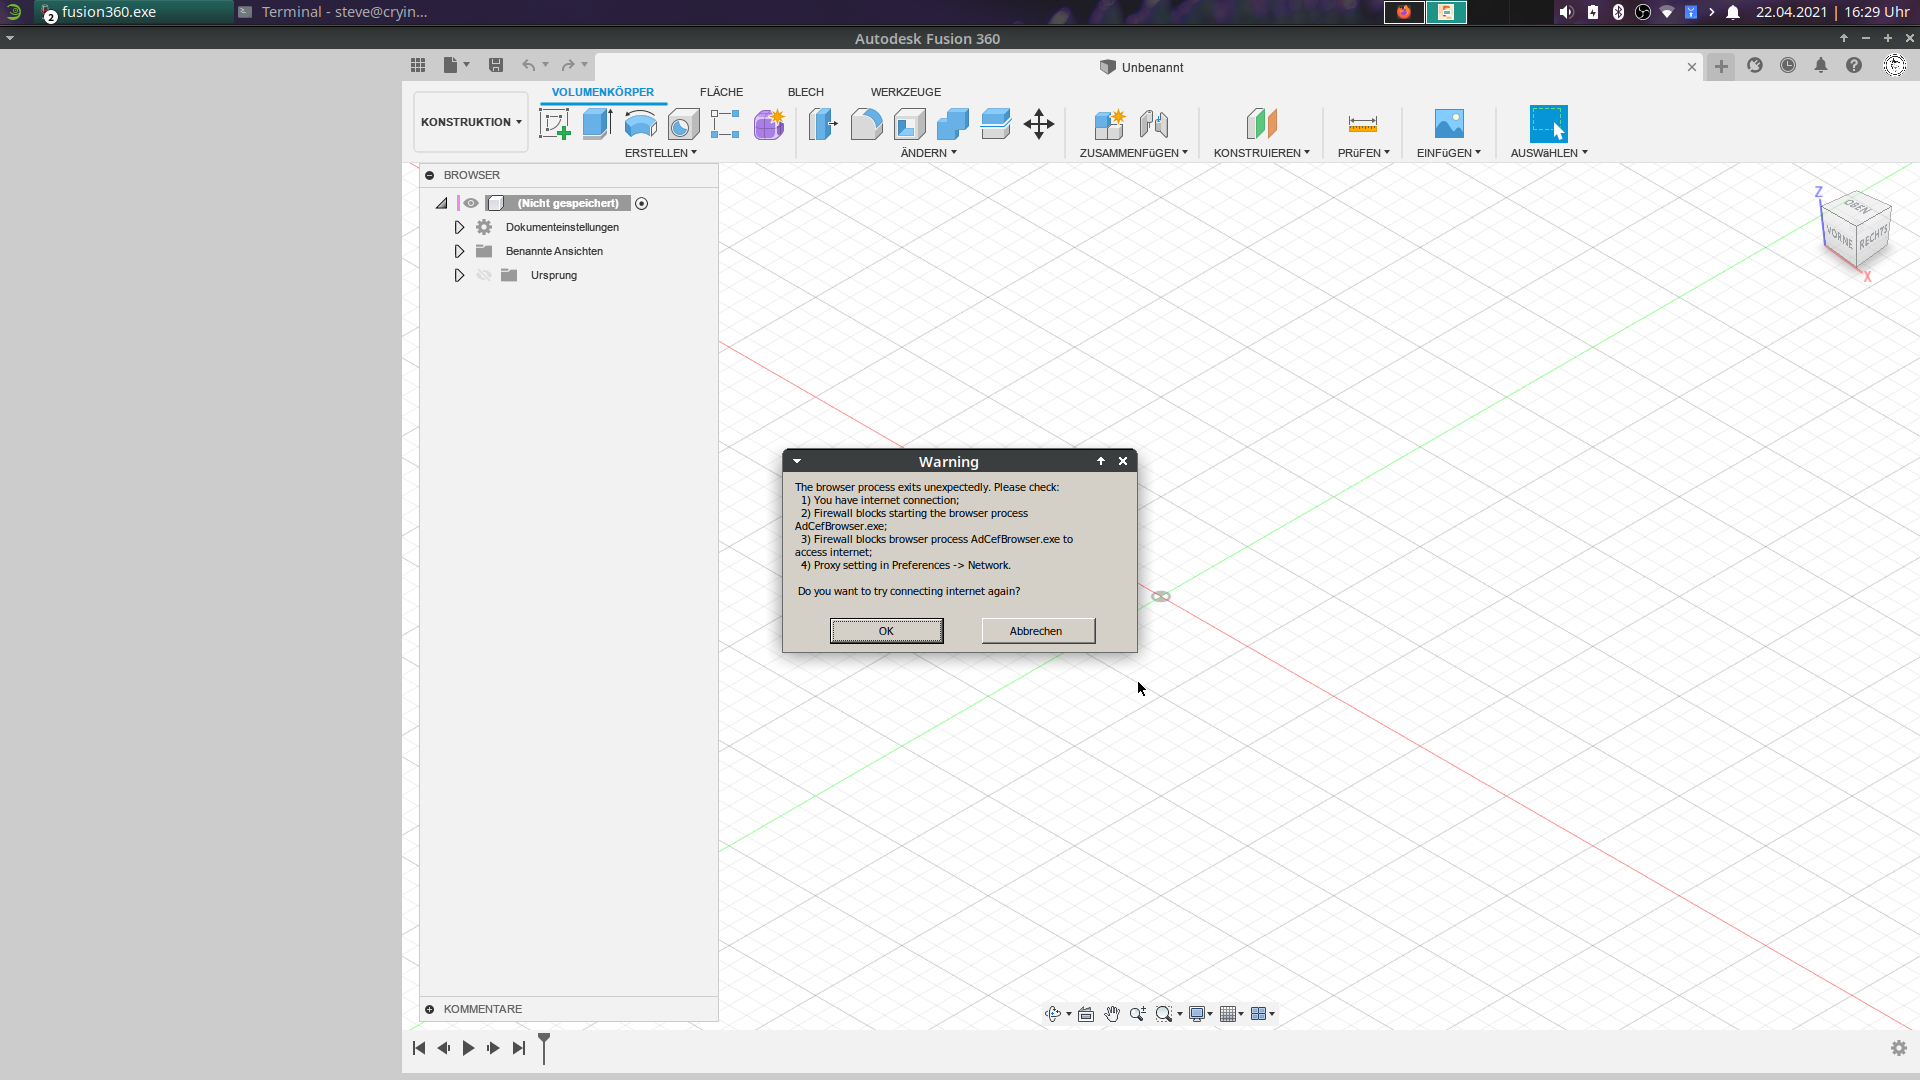1920x1080 pixels.
Task: Select the Revolve tool
Action: 640,124
